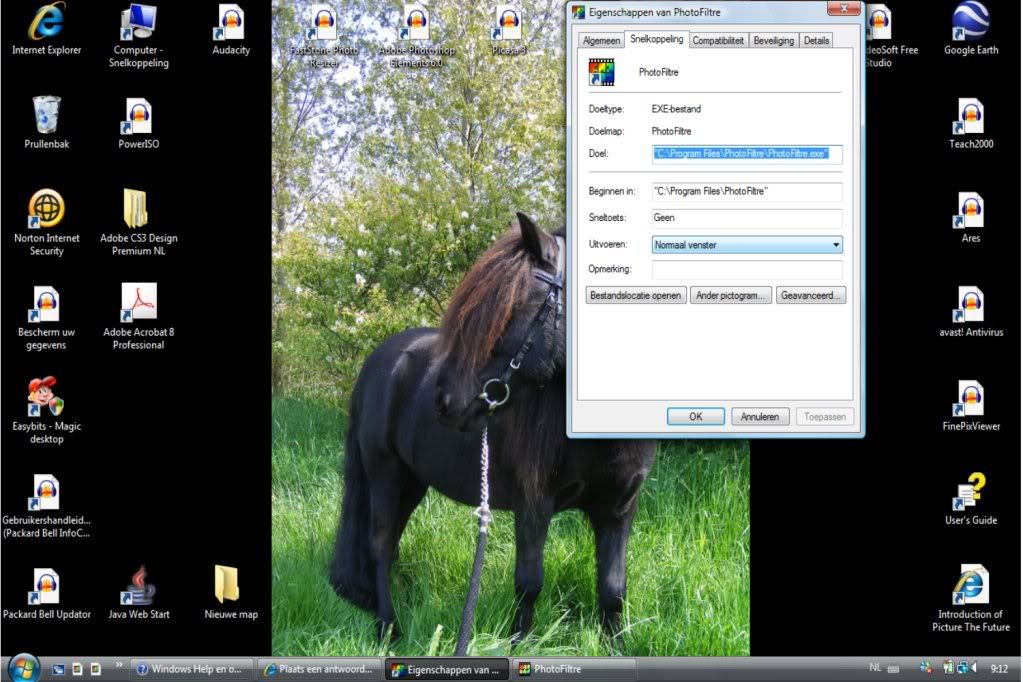Click the Bestandslocatie openen button
The width and height of the screenshot is (1023, 682).
click(636, 296)
